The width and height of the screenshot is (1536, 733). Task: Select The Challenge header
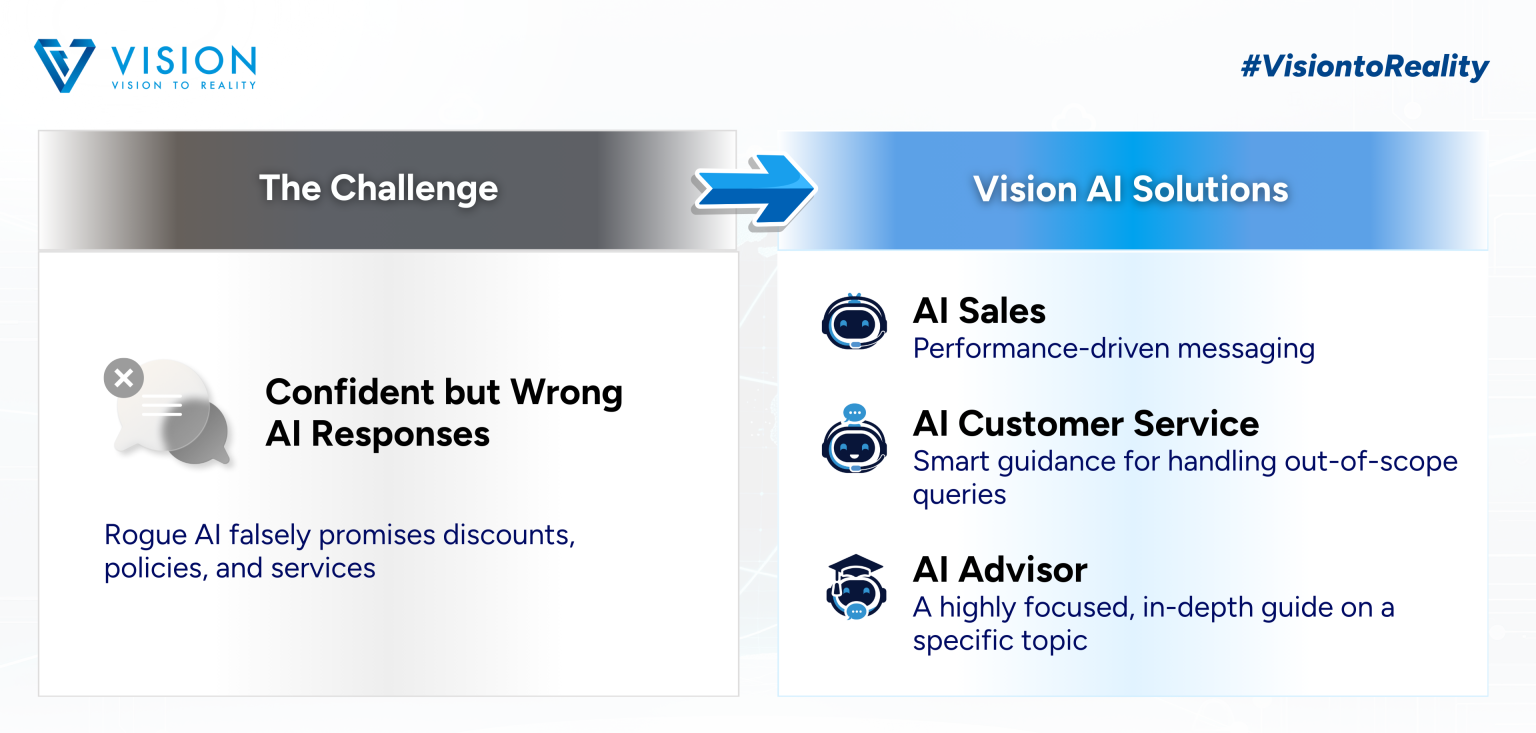378,188
